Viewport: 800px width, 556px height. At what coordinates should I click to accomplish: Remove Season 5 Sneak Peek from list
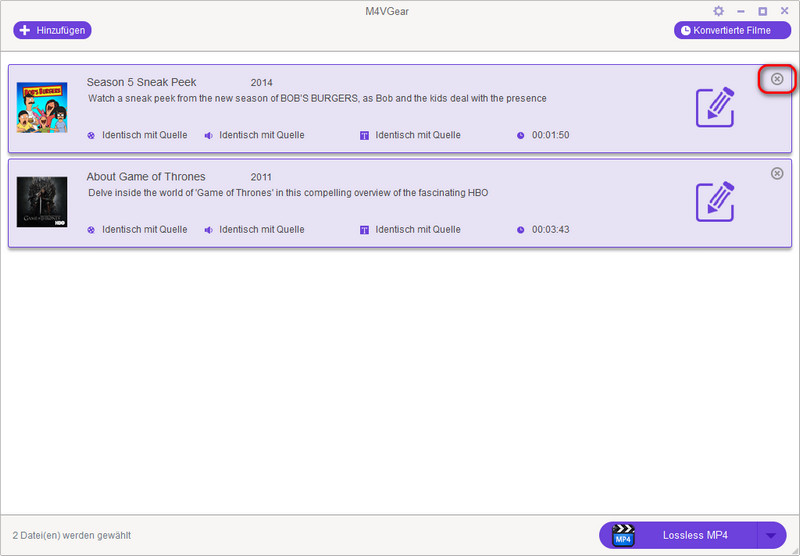coord(777,79)
